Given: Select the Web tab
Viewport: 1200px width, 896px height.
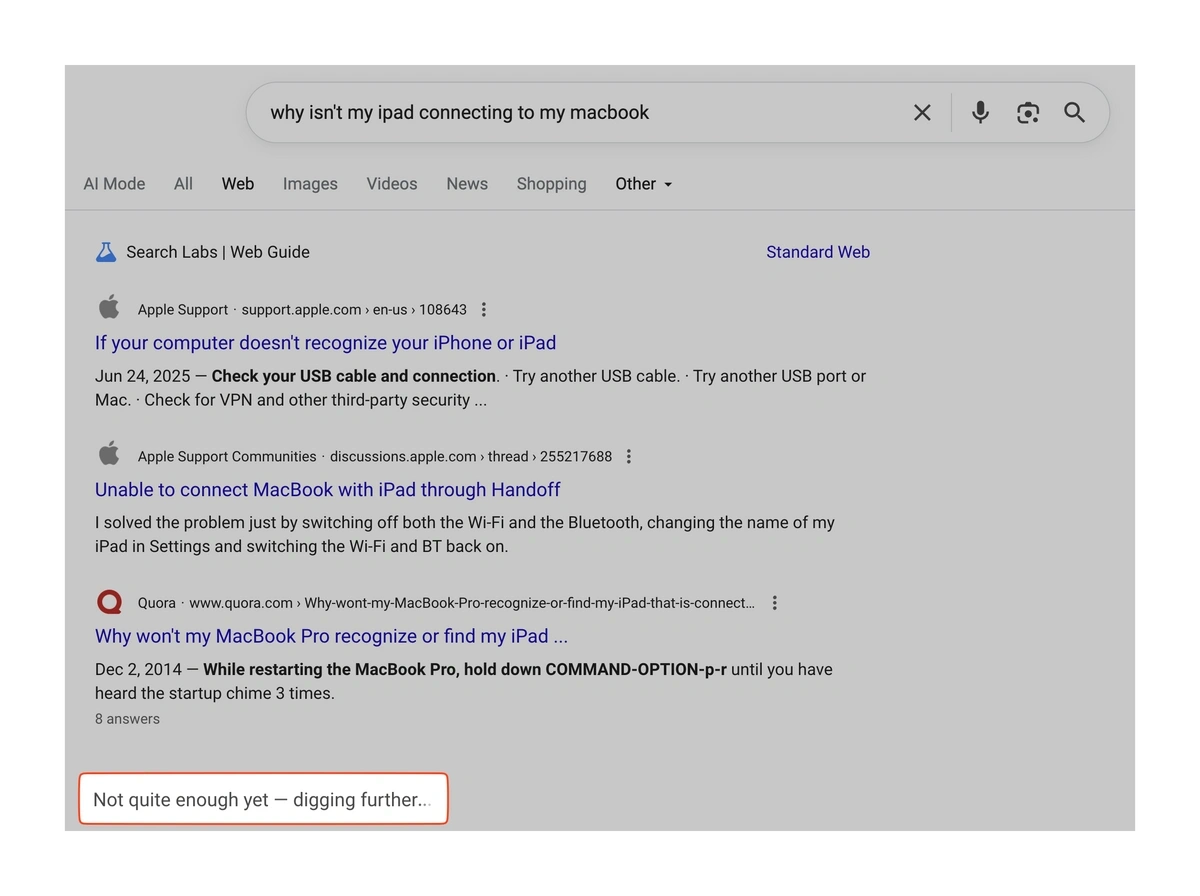Looking at the screenshot, I should click(x=238, y=184).
